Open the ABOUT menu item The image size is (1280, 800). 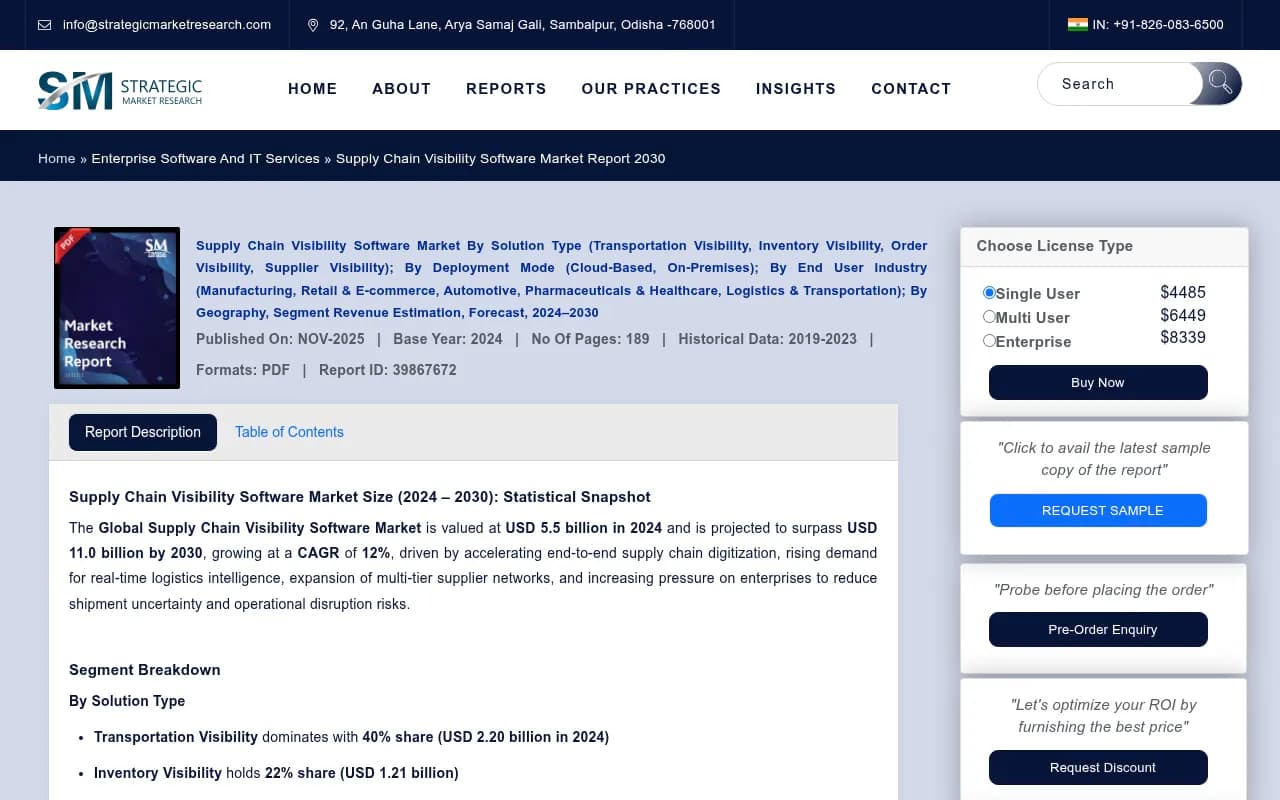coord(401,89)
